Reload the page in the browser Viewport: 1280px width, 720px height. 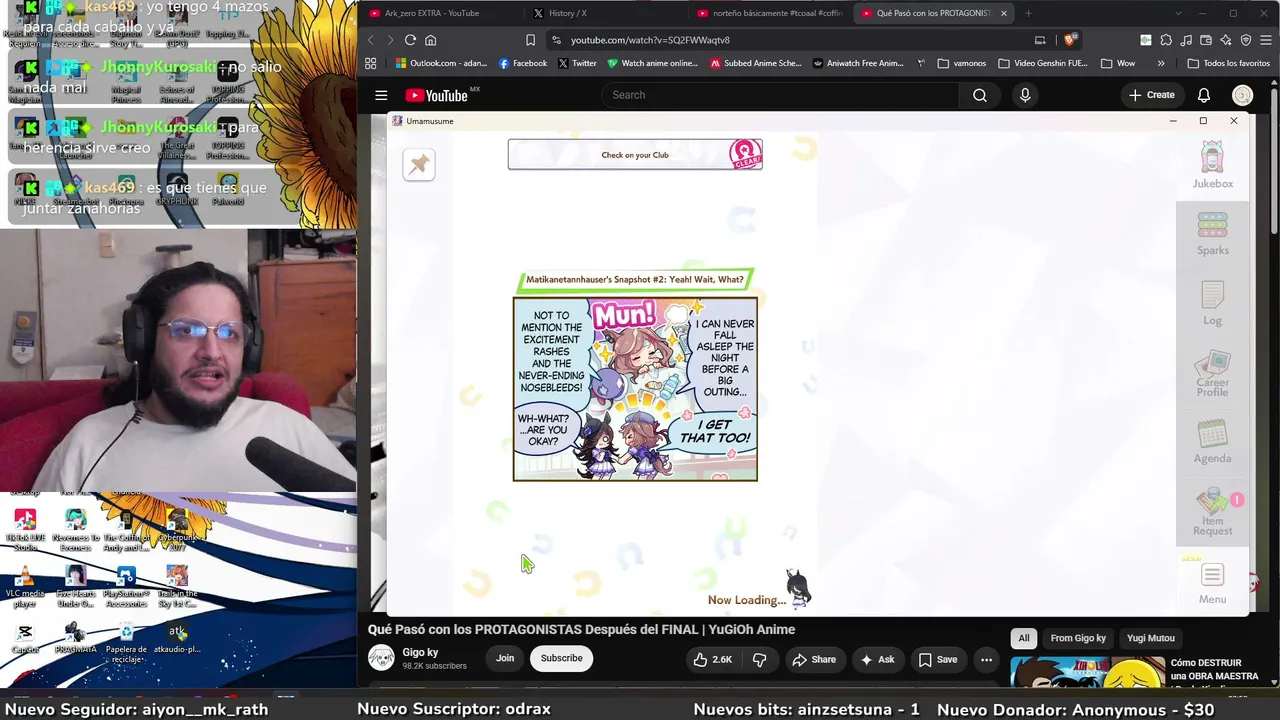410,40
